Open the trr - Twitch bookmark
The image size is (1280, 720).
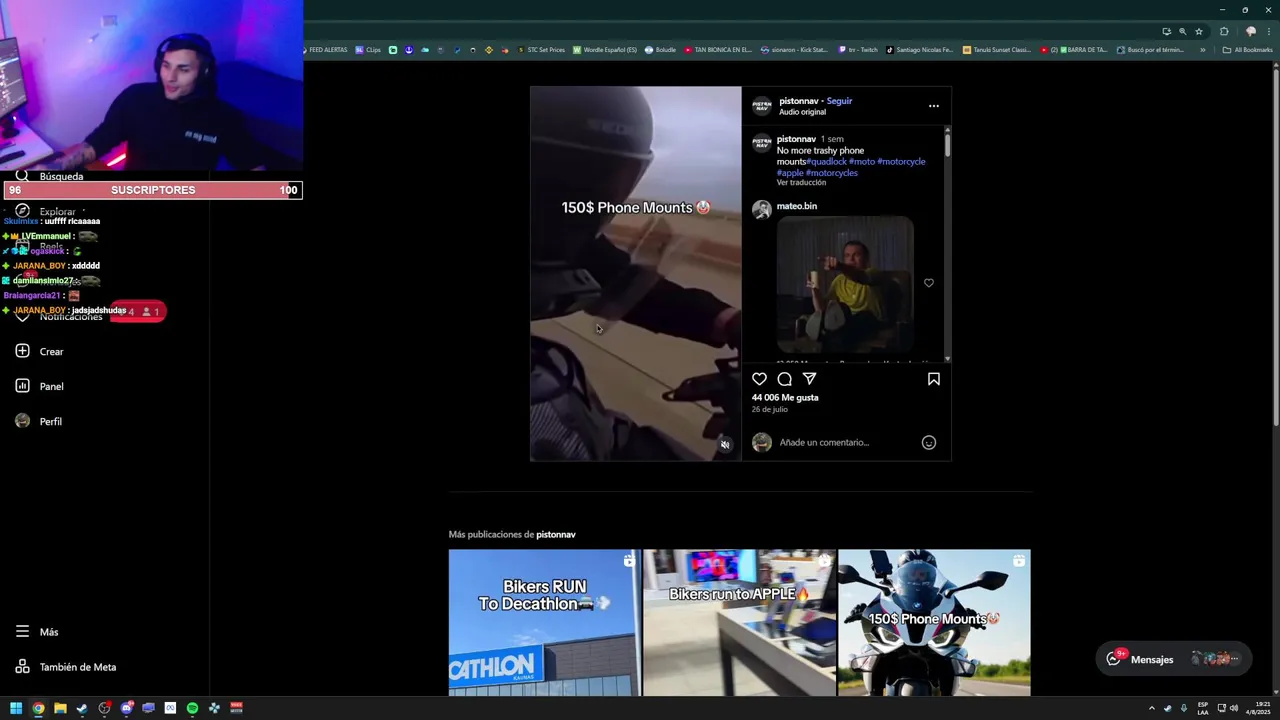click(x=858, y=50)
